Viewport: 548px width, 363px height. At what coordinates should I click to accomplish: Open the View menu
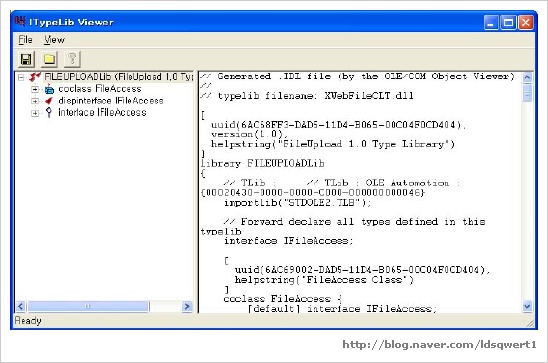(x=54, y=40)
